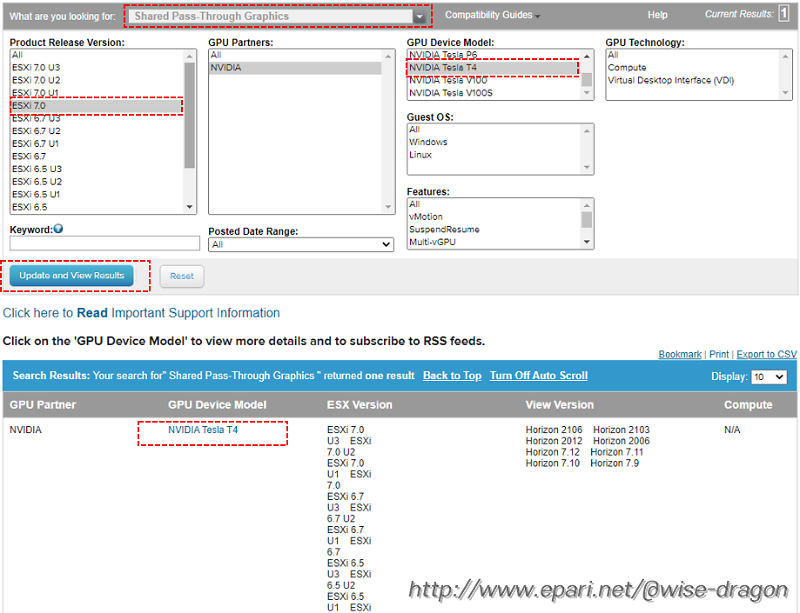Select ESXi 6.5 U1 release version
This screenshot has height=613, width=800.
pos(97,194)
